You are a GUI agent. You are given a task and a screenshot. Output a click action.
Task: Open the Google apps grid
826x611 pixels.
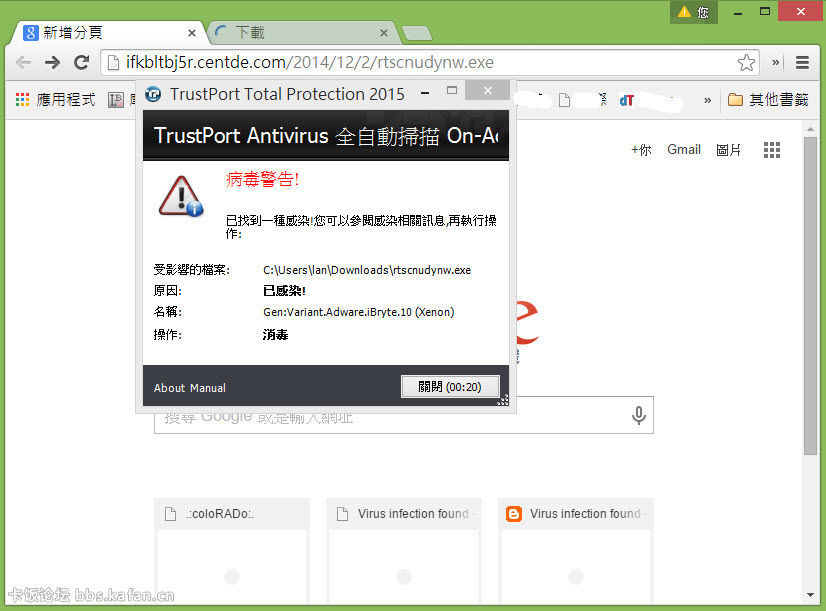point(772,150)
